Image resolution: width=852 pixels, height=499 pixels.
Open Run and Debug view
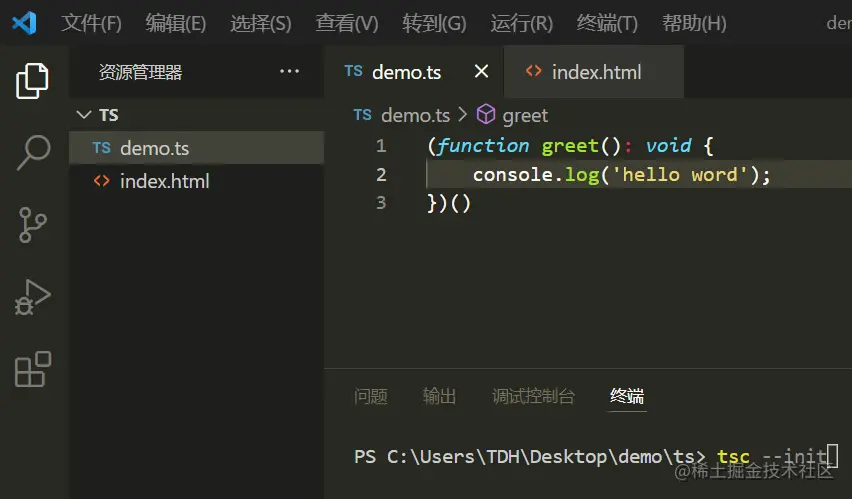(x=33, y=297)
